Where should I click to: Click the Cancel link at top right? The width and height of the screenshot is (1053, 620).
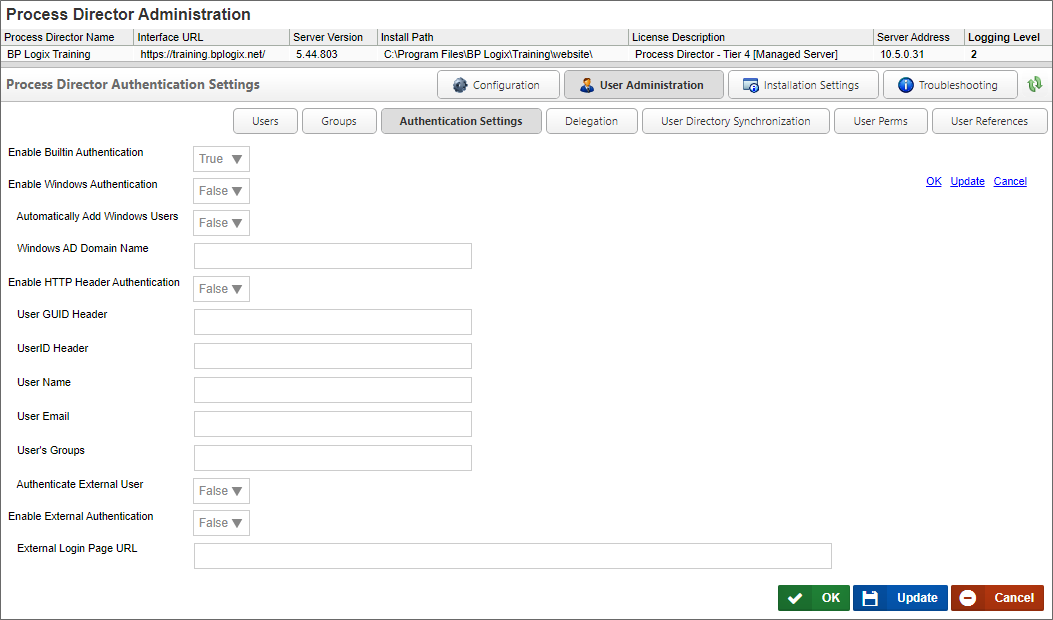point(1010,181)
